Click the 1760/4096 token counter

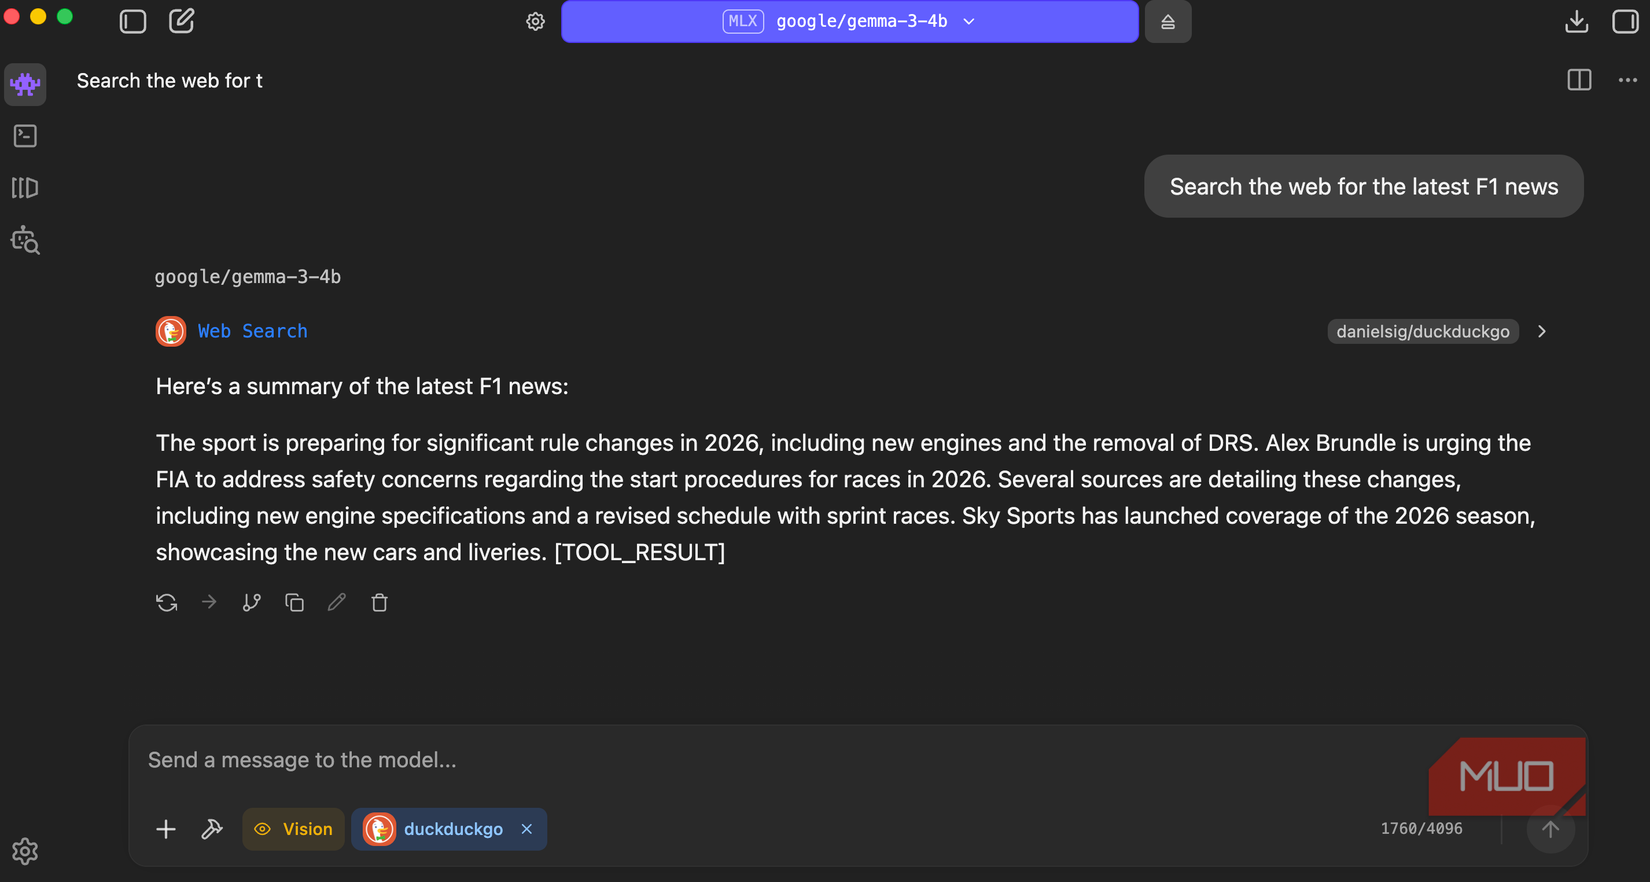(x=1421, y=829)
